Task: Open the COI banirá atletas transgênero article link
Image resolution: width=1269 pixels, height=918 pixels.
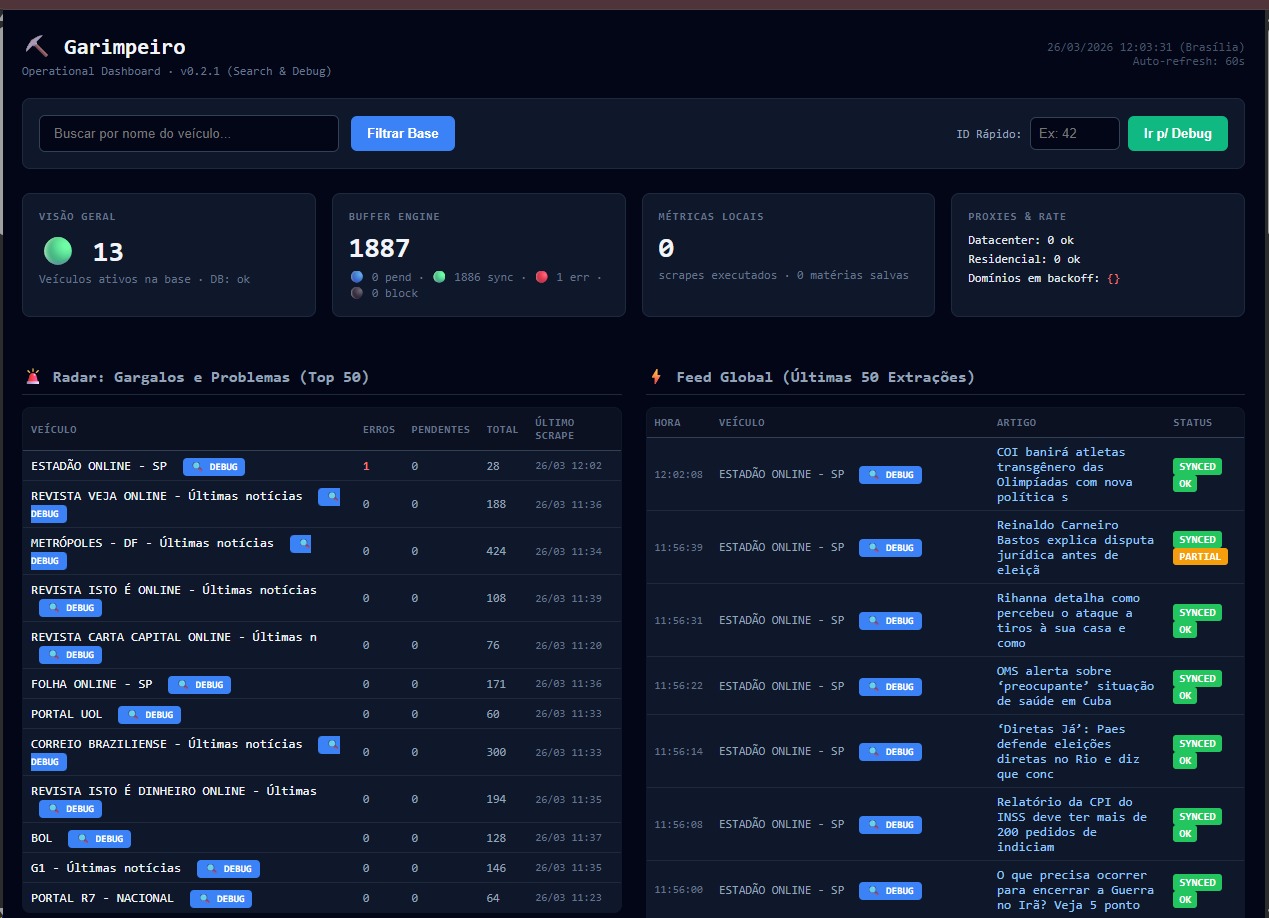Action: (1066, 474)
